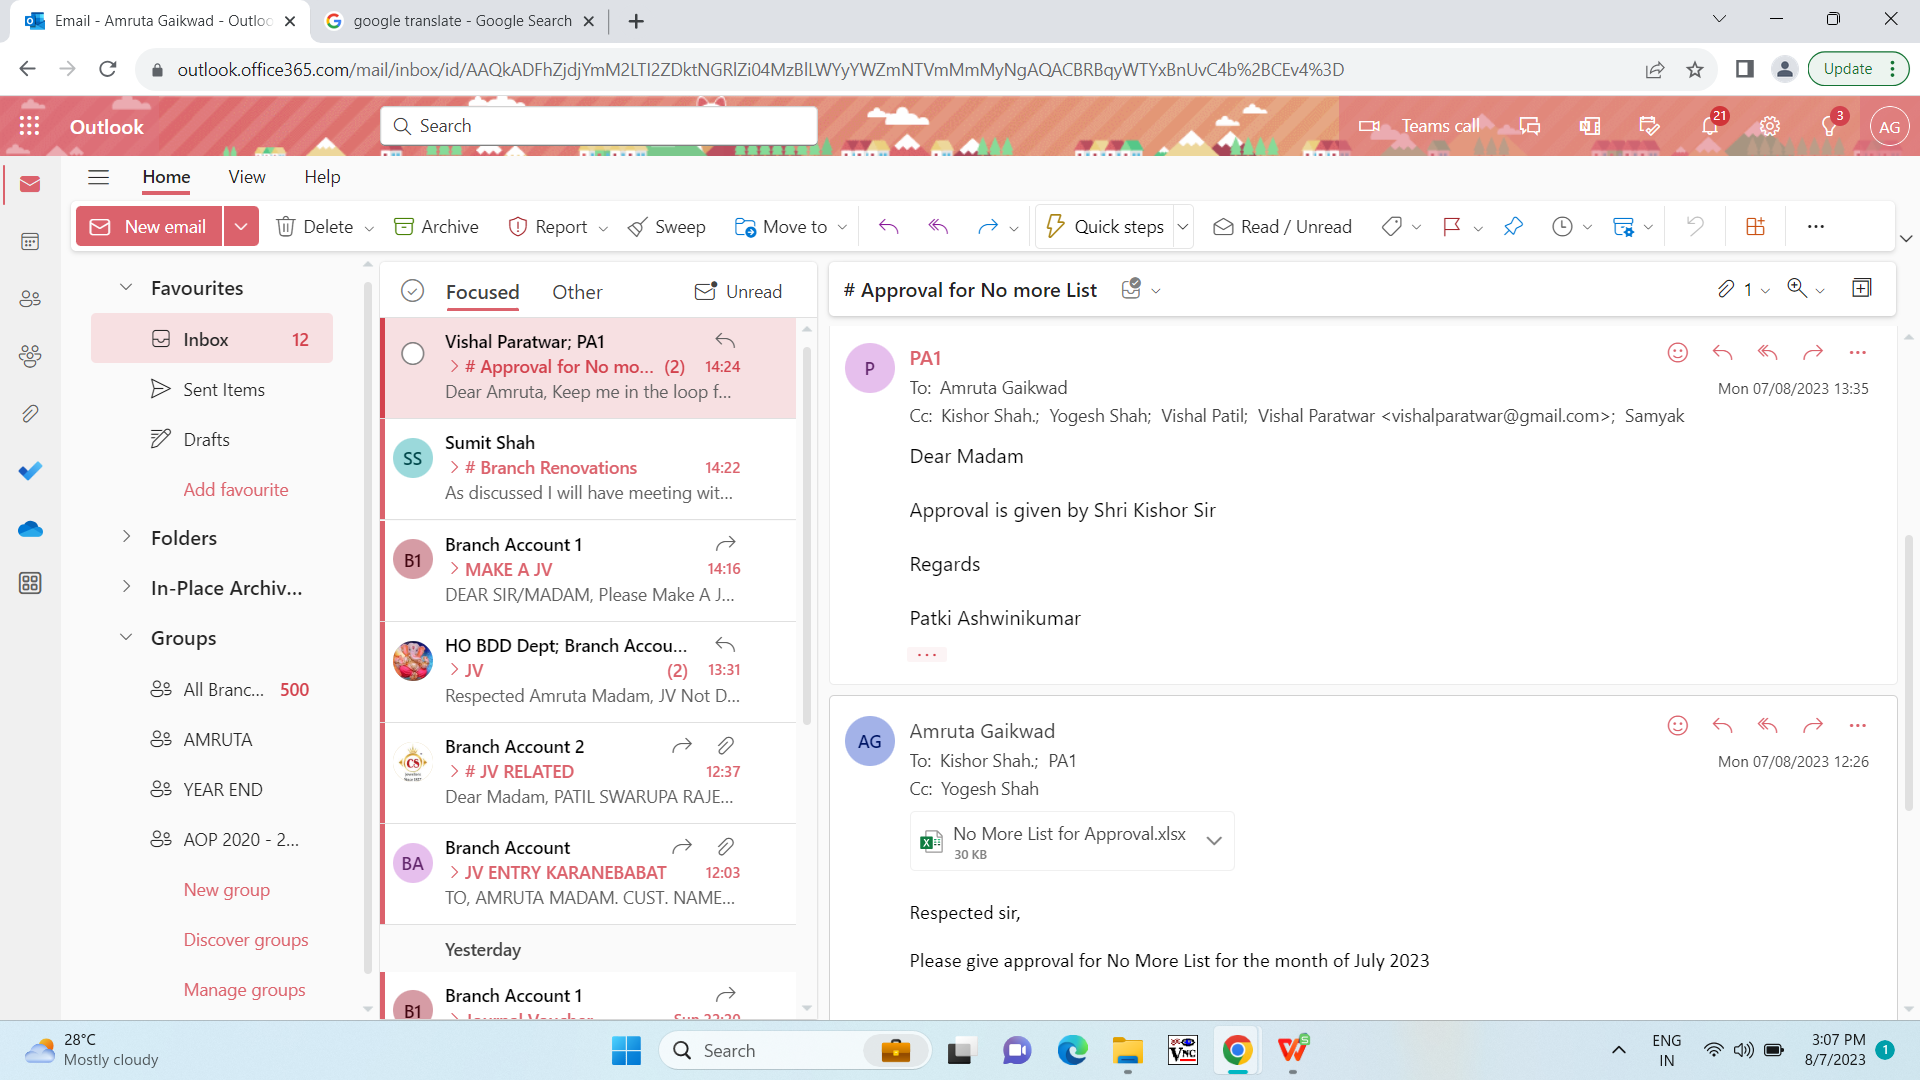
Task: Switch to Focused inbox tab
Action: pos(482,292)
